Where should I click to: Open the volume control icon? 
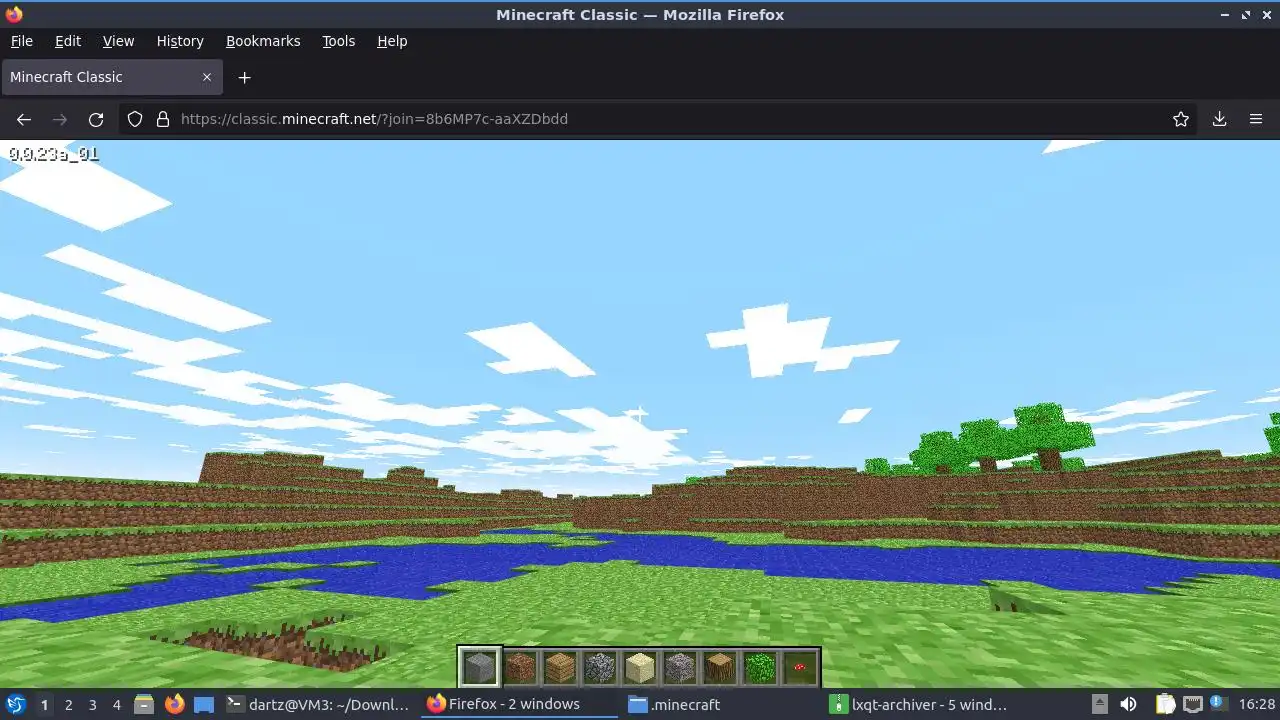pos(1128,704)
